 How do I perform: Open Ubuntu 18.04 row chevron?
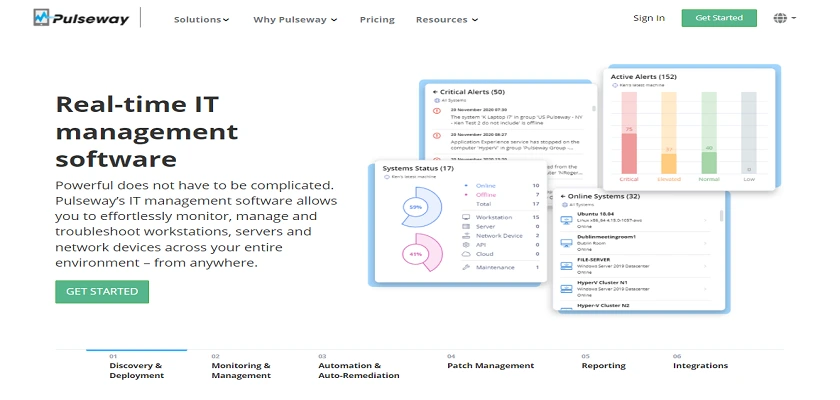[x=705, y=220]
